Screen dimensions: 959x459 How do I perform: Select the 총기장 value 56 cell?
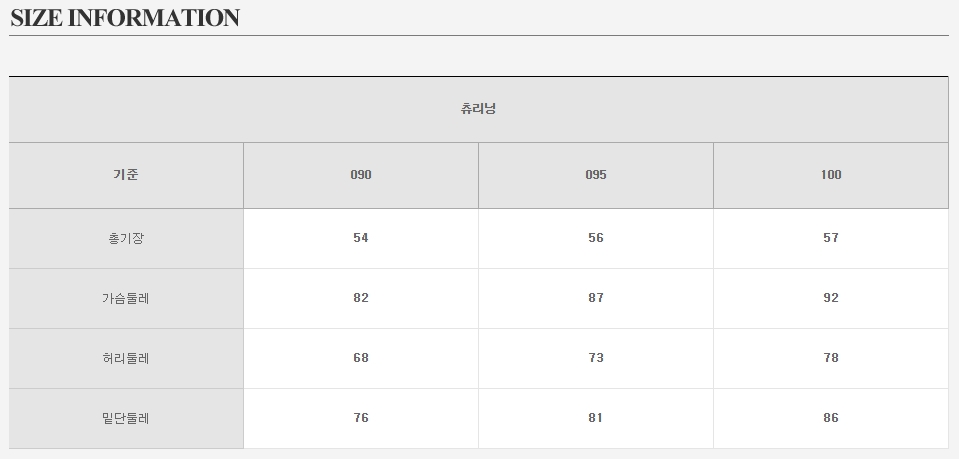tap(596, 238)
